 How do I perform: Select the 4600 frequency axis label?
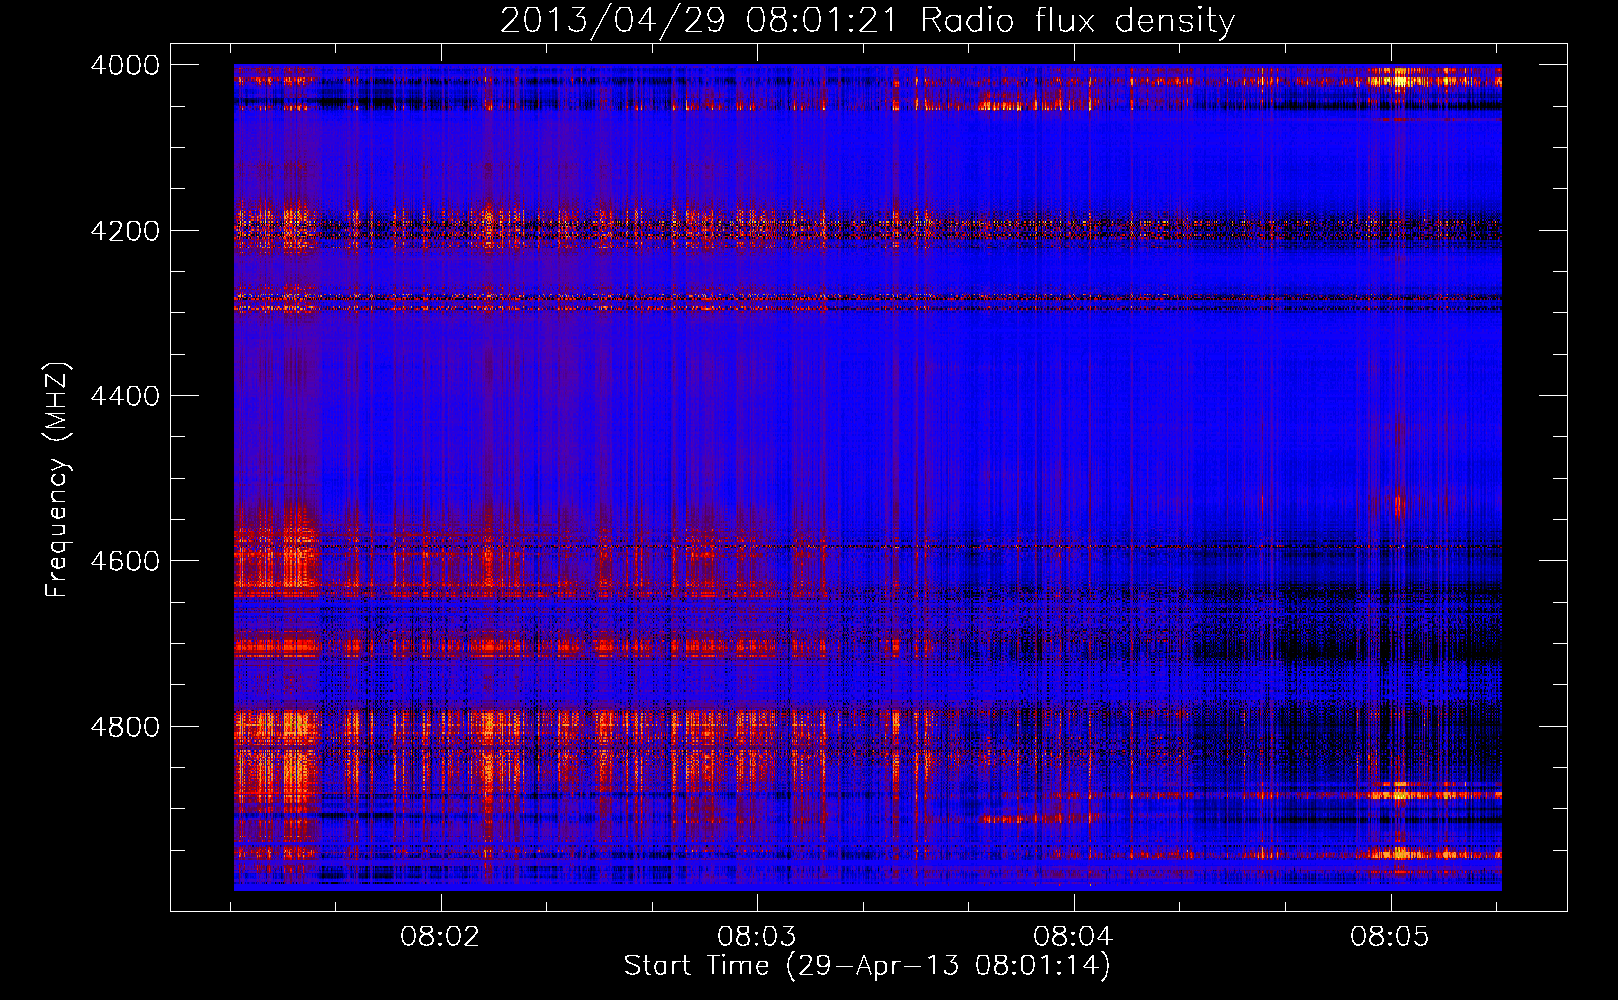click(125, 561)
